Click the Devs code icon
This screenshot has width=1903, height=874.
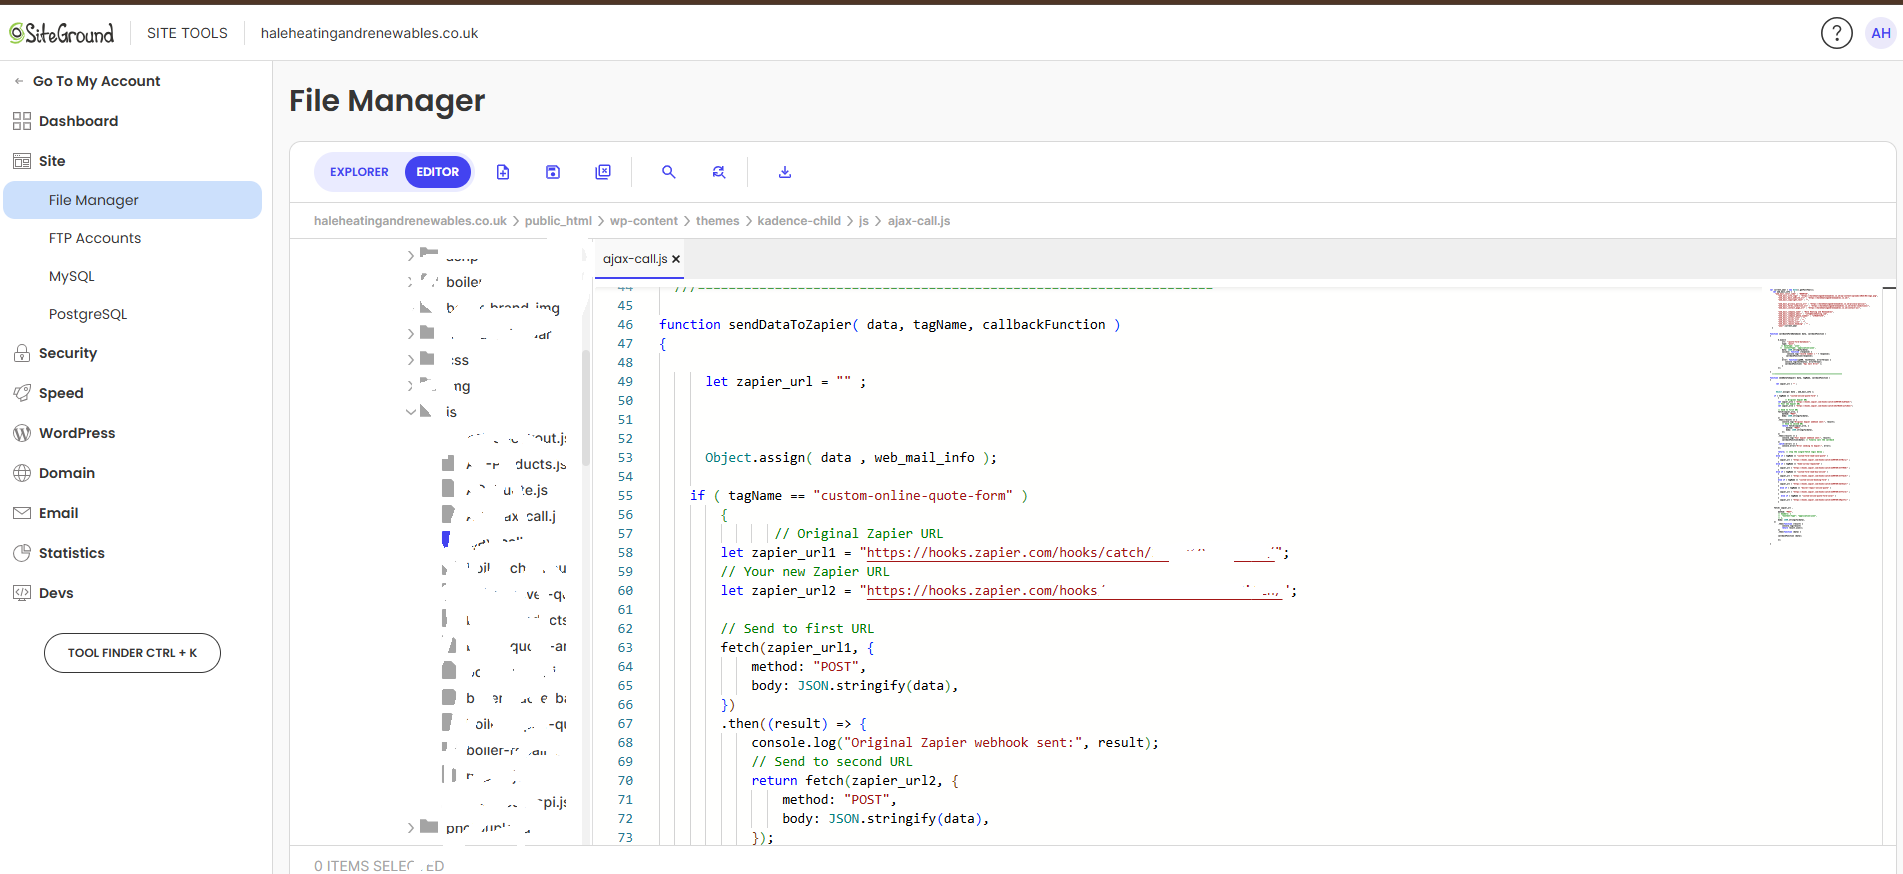coord(22,593)
